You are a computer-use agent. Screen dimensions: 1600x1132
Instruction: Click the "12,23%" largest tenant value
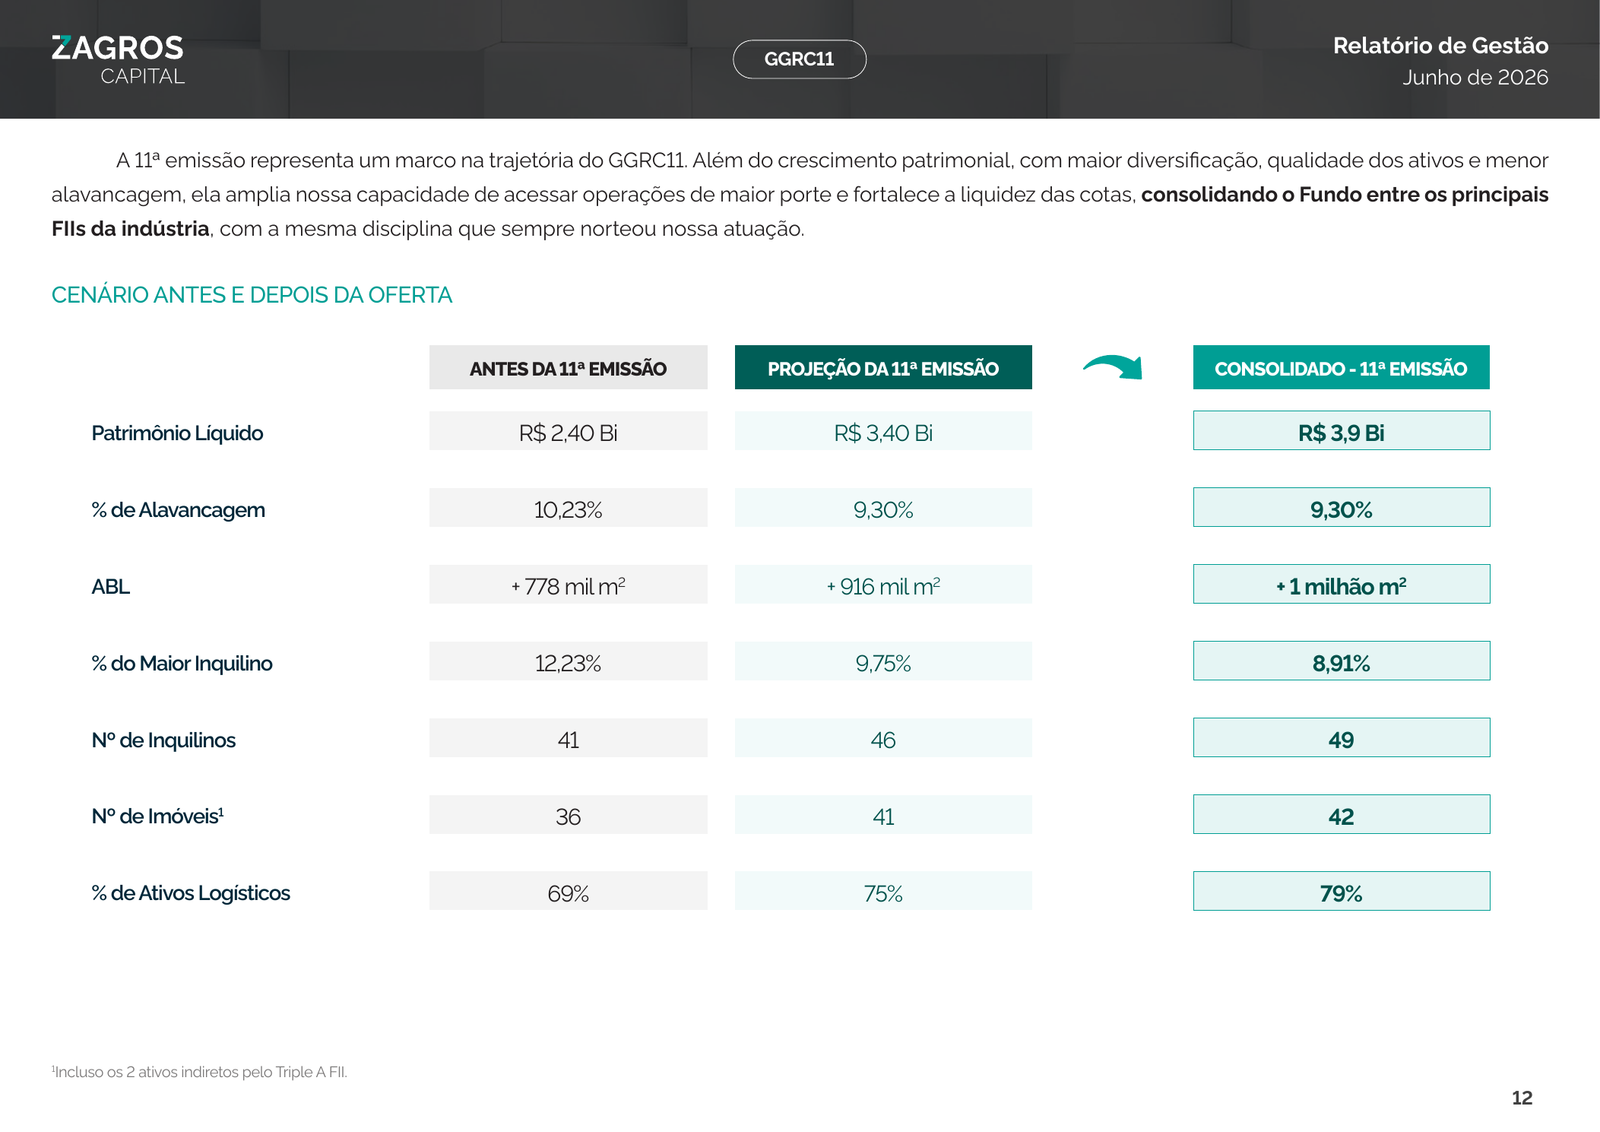point(568,663)
